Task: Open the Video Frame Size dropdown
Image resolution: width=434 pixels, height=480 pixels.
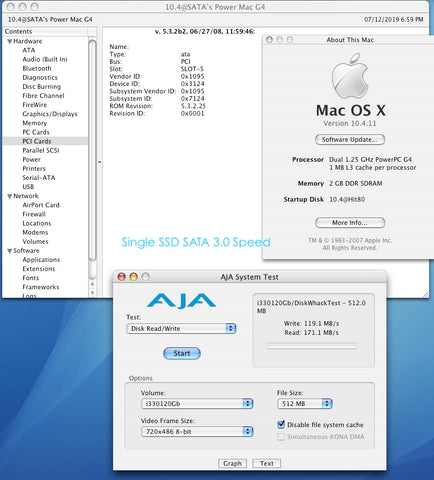Action: [197, 432]
